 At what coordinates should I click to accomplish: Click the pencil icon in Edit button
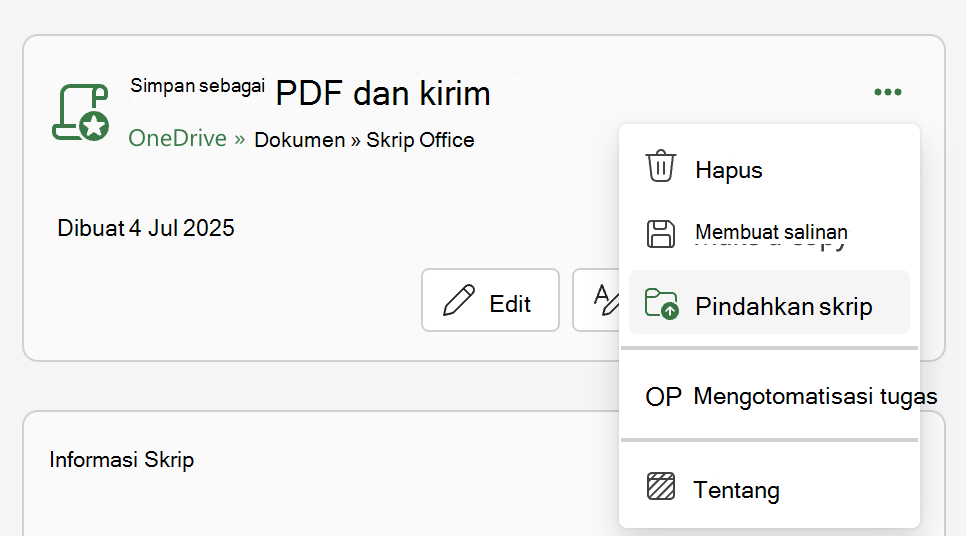tap(459, 300)
